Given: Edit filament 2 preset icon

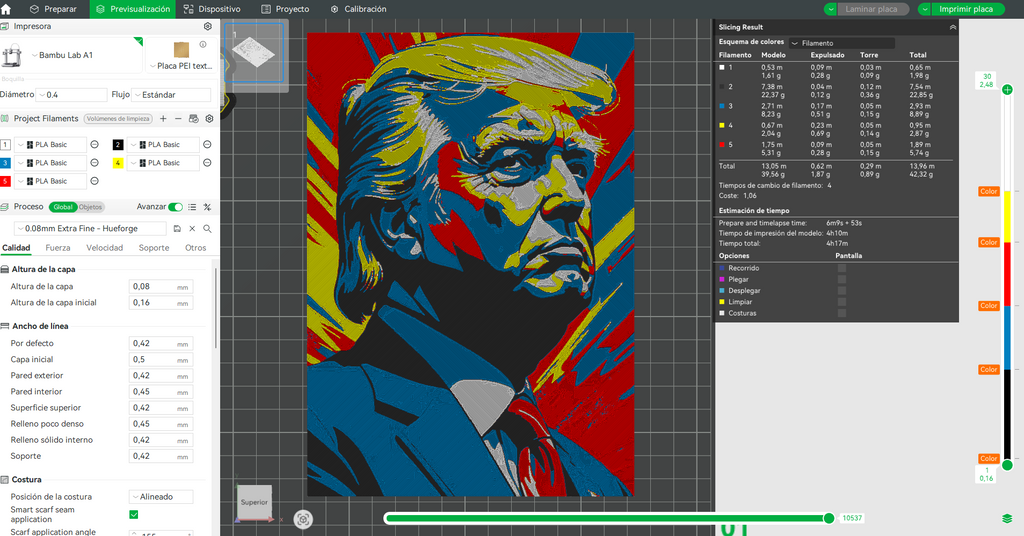Looking at the screenshot, I should point(207,144).
